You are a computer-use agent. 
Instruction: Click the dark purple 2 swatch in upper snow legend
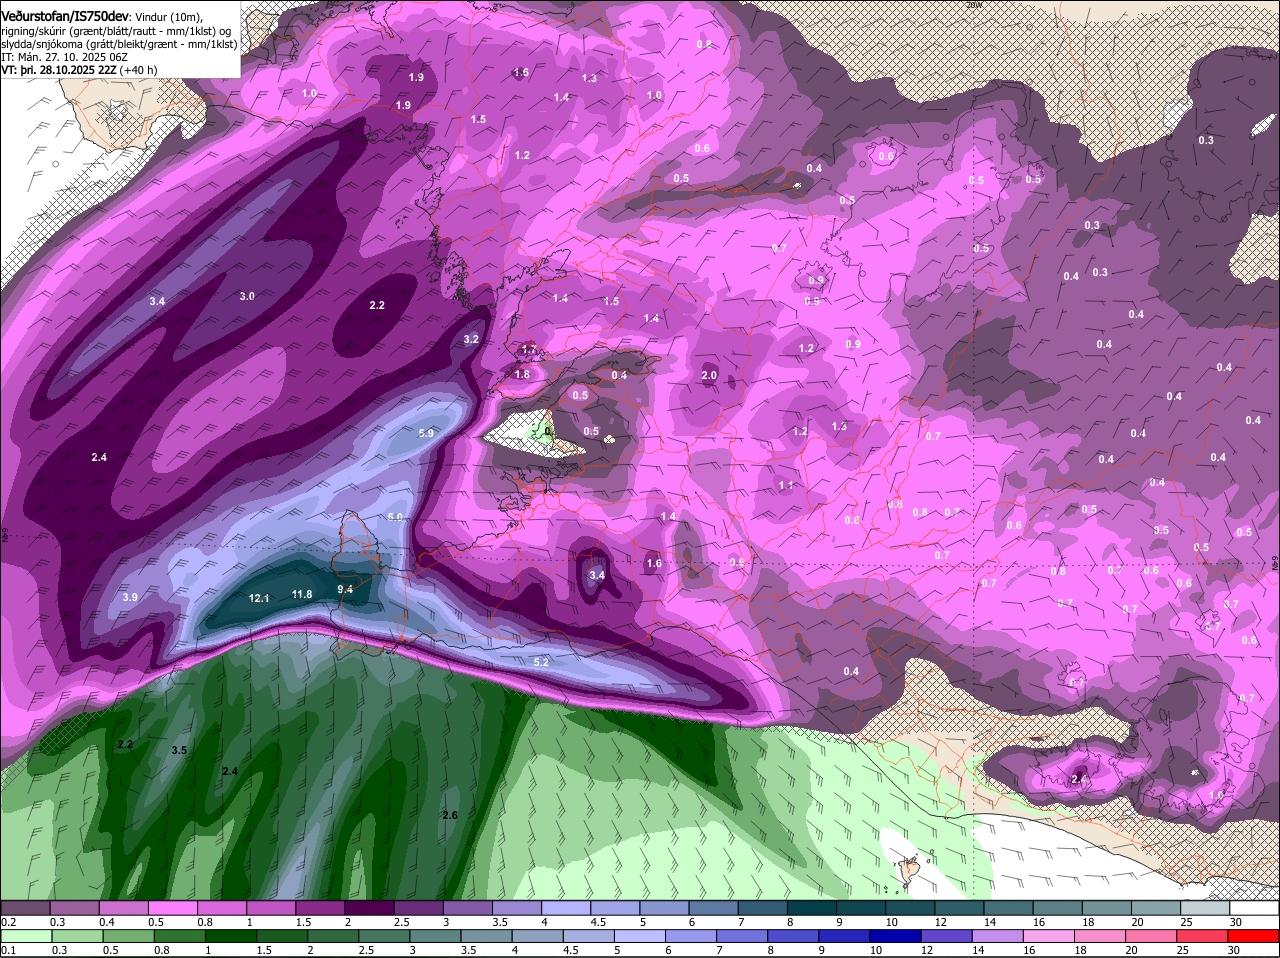point(369,907)
